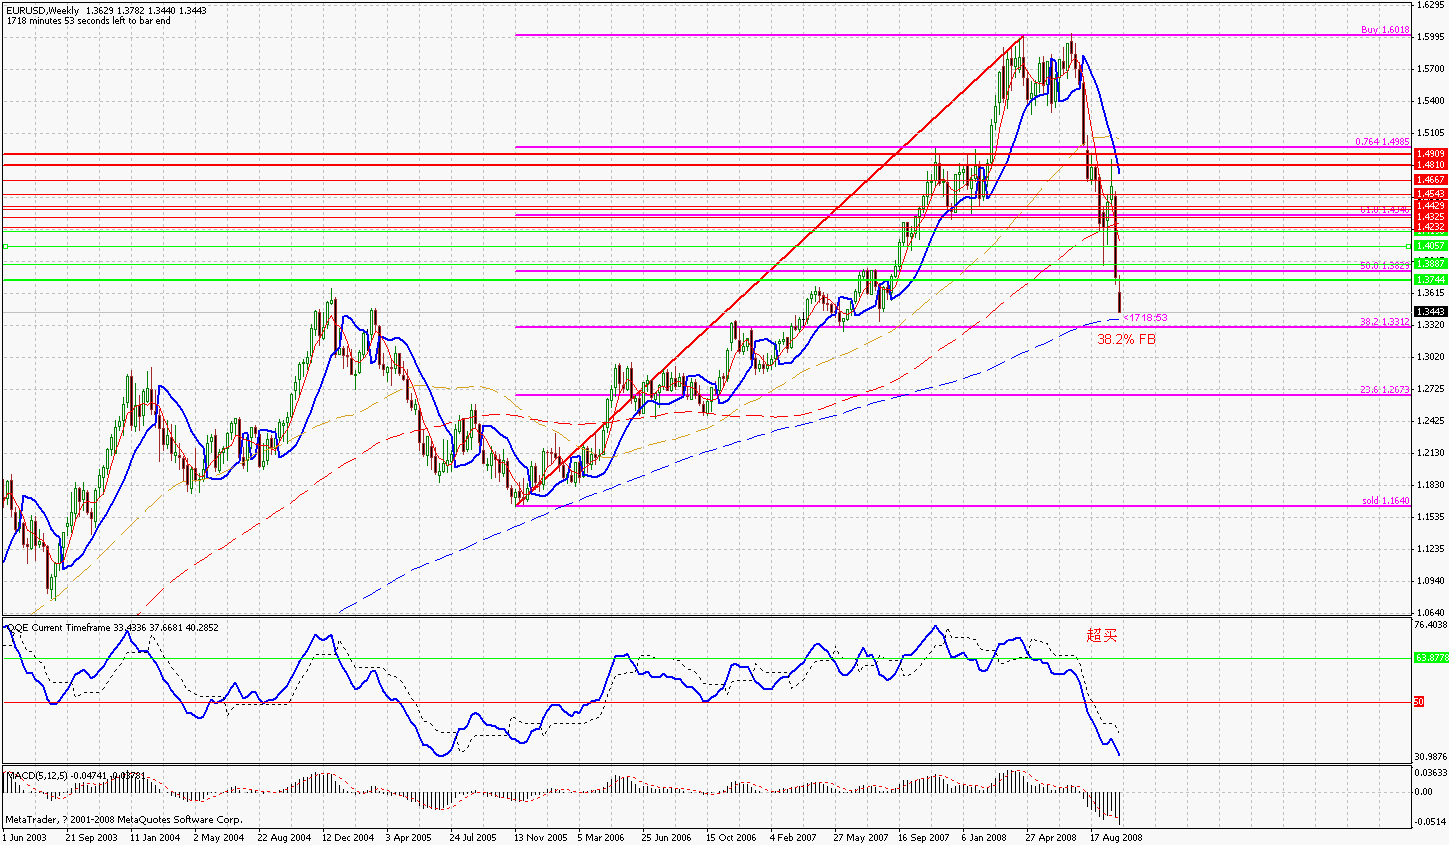Select the red diagonal trendline on the chart
The height and width of the screenshot is (845, 1449).
click(770, 270)
